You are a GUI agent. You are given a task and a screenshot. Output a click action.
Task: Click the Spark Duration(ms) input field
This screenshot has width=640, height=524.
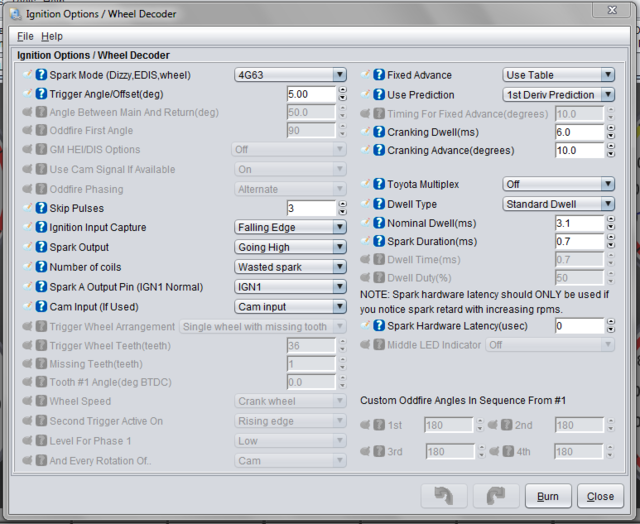[580, 242]
